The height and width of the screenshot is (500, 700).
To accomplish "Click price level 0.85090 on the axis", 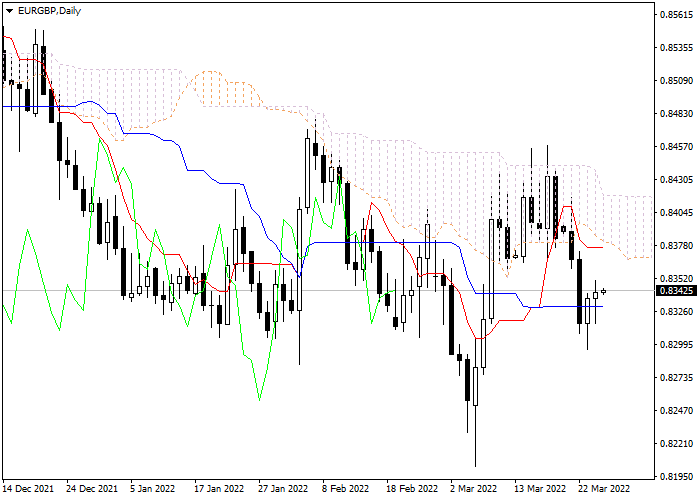I will (x=676, y=81).
